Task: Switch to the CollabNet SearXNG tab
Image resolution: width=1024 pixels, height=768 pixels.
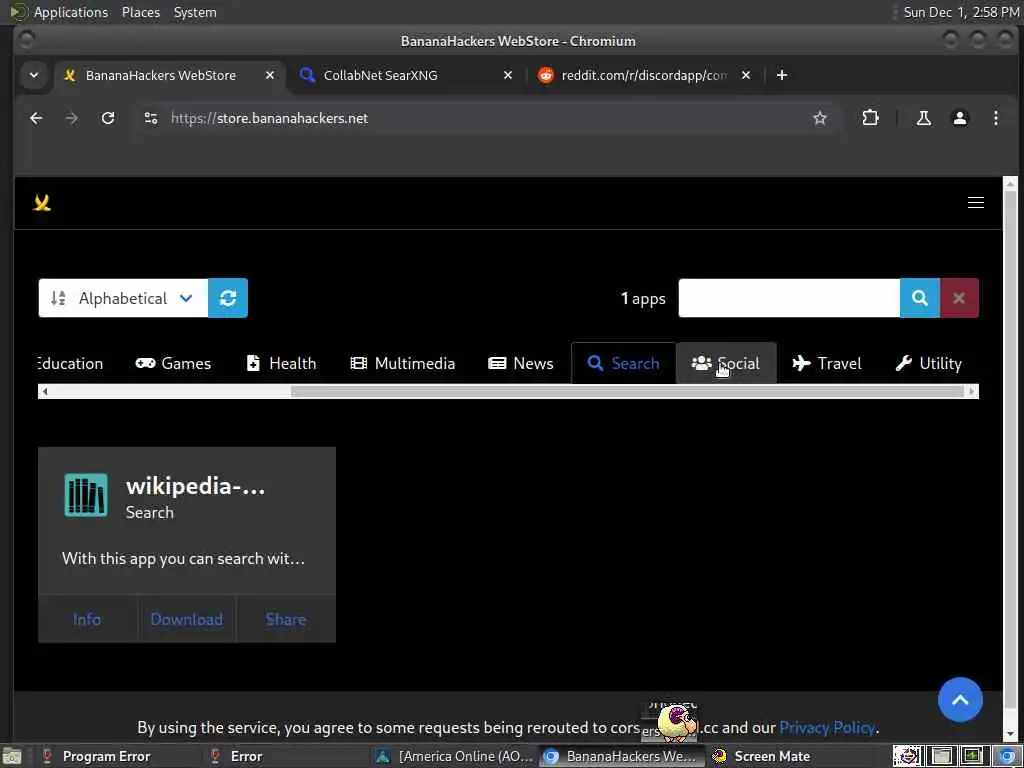Action: click(405, 75)
